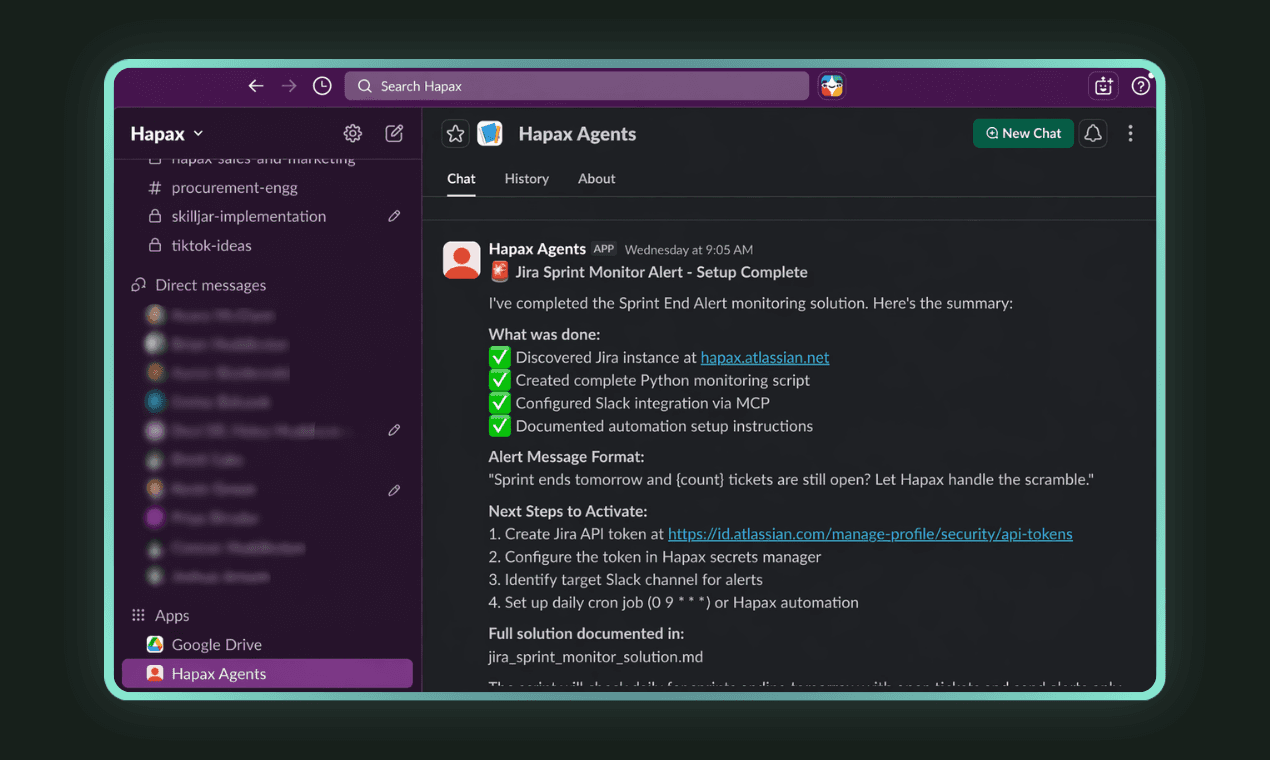Open the About tab for Hapax Agents
Image resolution: width=1270 pixels, height=760 pixels.
596,179
